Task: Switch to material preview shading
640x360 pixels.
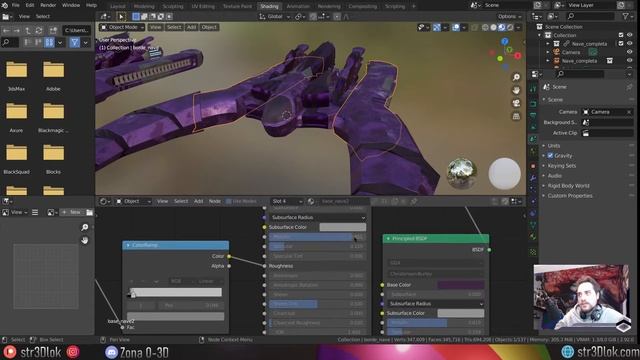Action: (x=502, y=27)
